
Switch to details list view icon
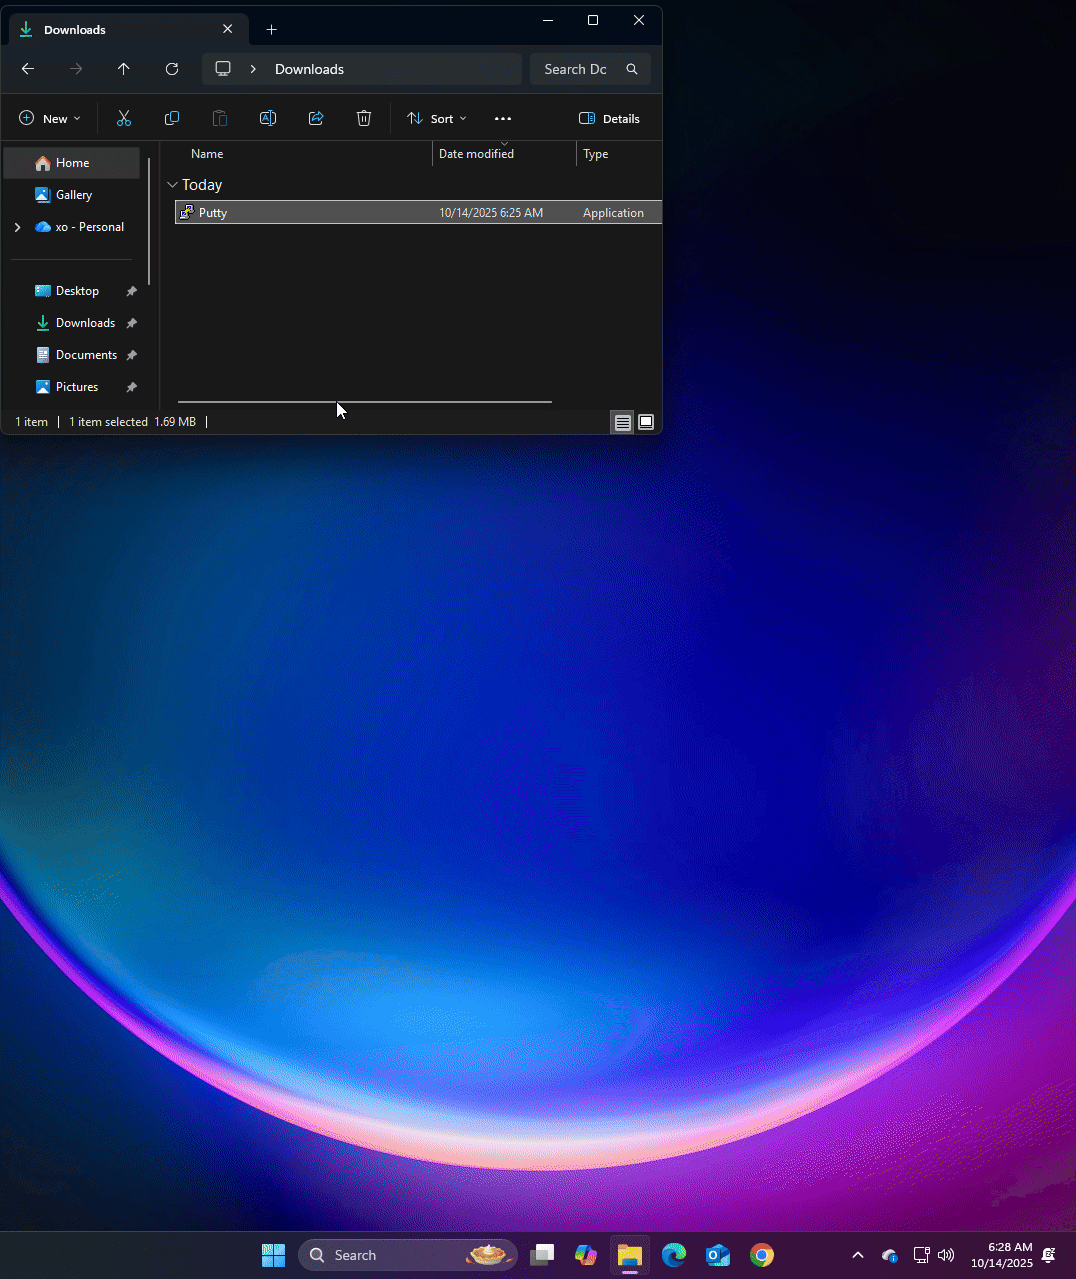622,422
